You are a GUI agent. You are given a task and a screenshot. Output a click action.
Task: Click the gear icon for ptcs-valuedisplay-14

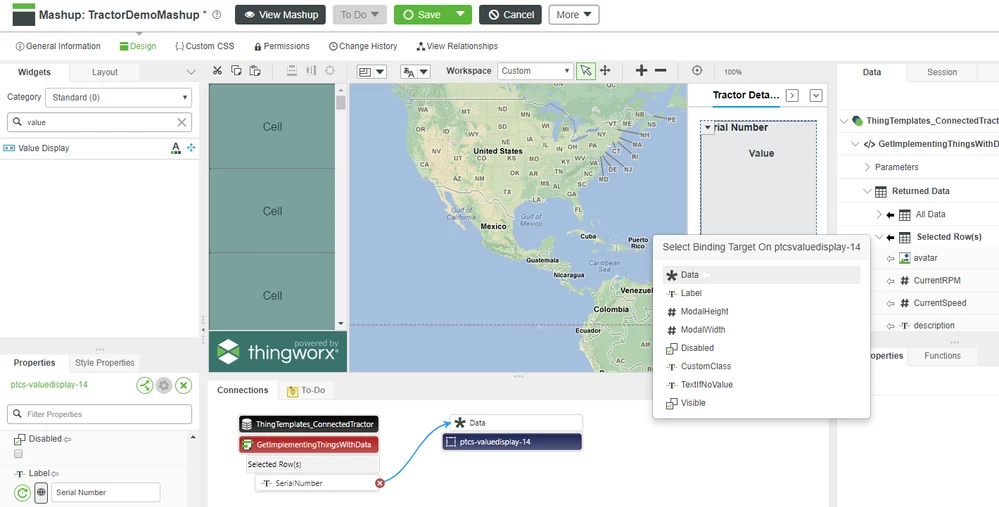164,385
